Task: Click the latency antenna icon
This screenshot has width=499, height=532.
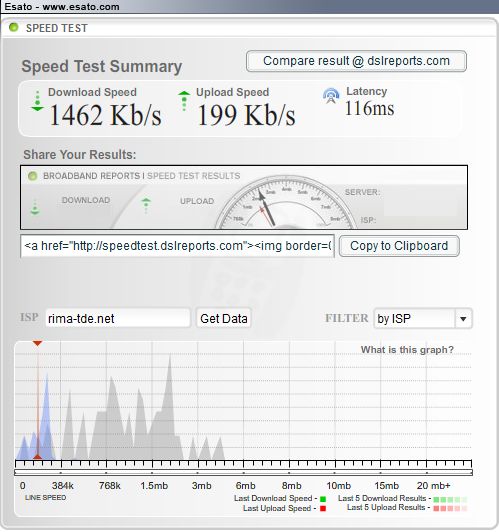Action: pyautogui.click(x=331, y=96)
